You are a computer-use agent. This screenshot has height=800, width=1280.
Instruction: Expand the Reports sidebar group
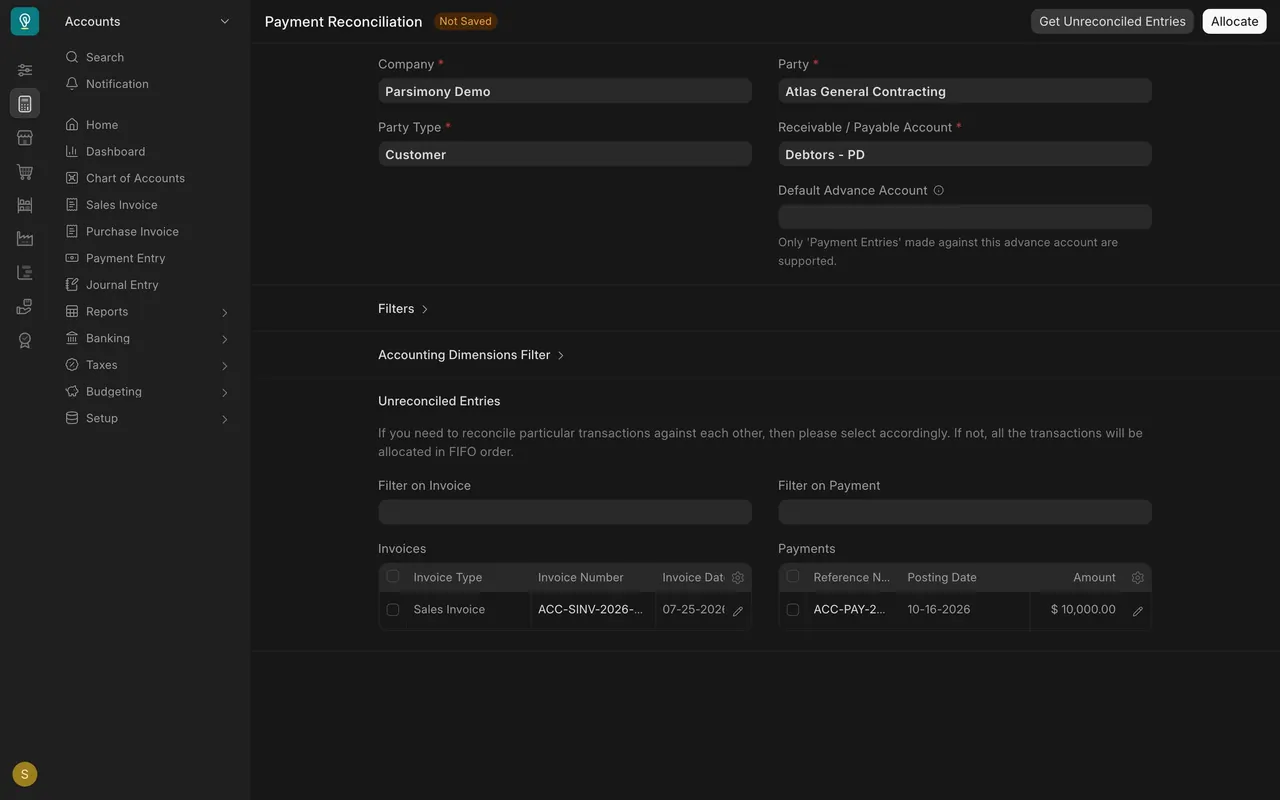[x=148, y=311]
